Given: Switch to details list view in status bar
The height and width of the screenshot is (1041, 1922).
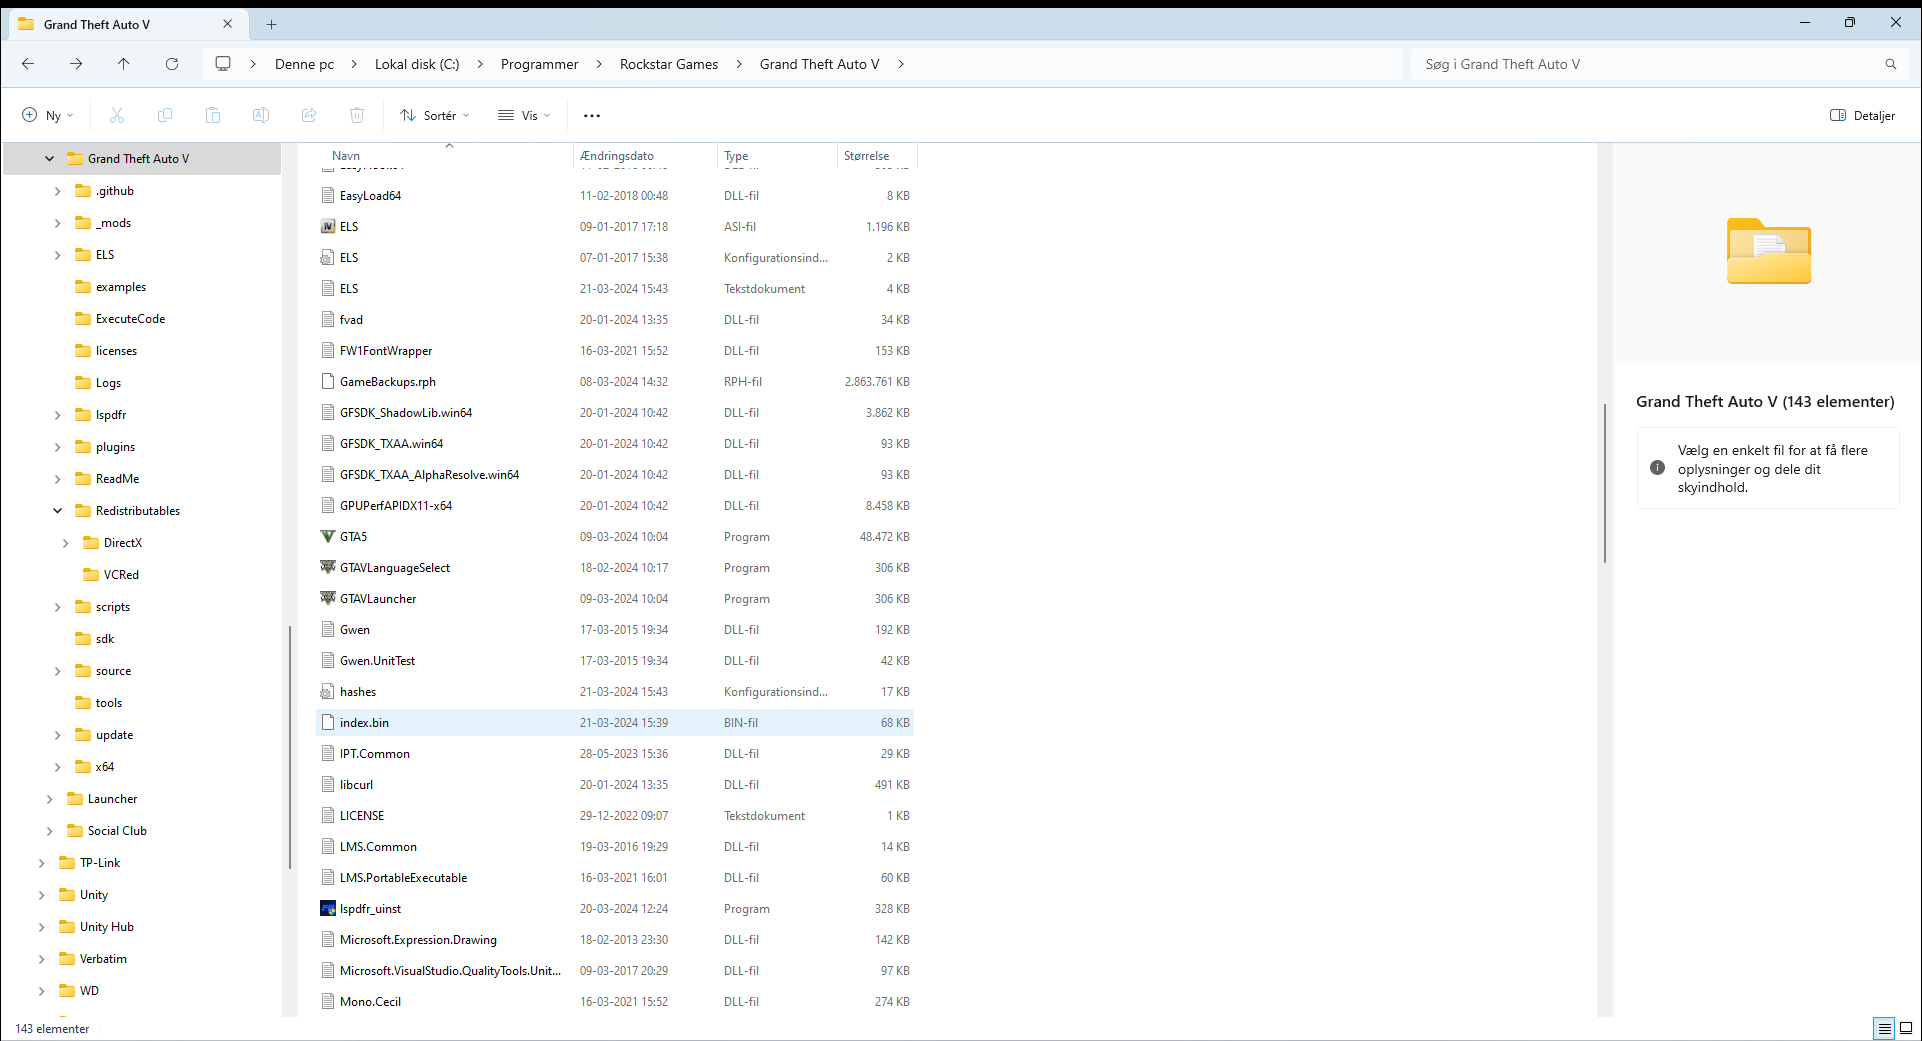Looking at the screenshot, I should coord(1884,1028).
